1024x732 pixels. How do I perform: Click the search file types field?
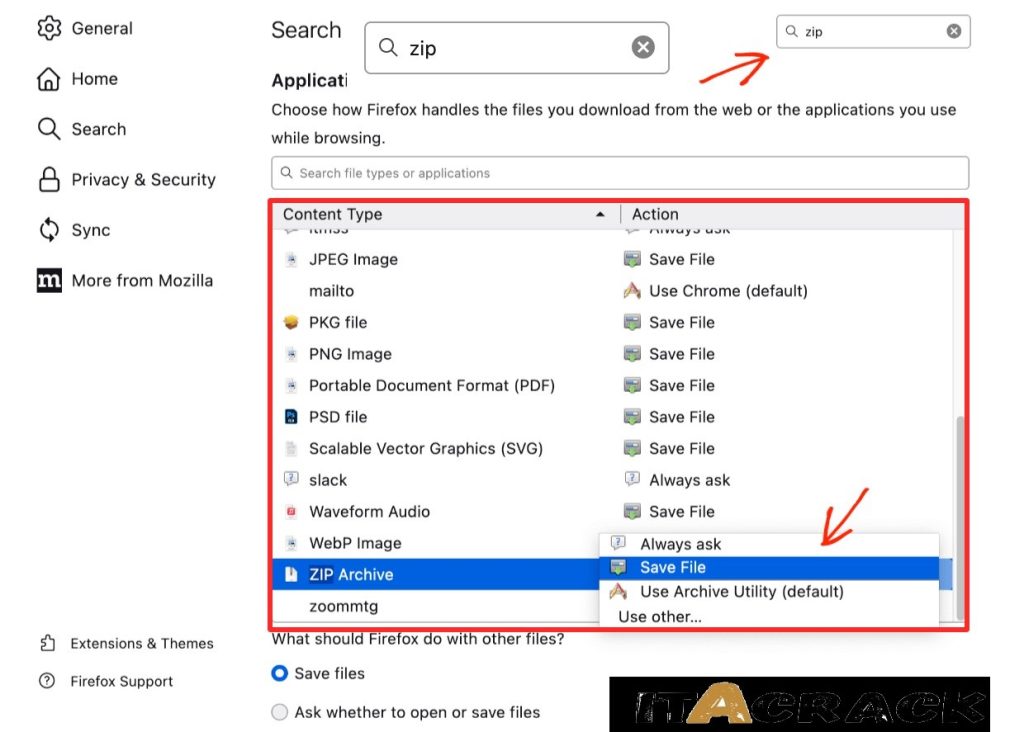620,172
